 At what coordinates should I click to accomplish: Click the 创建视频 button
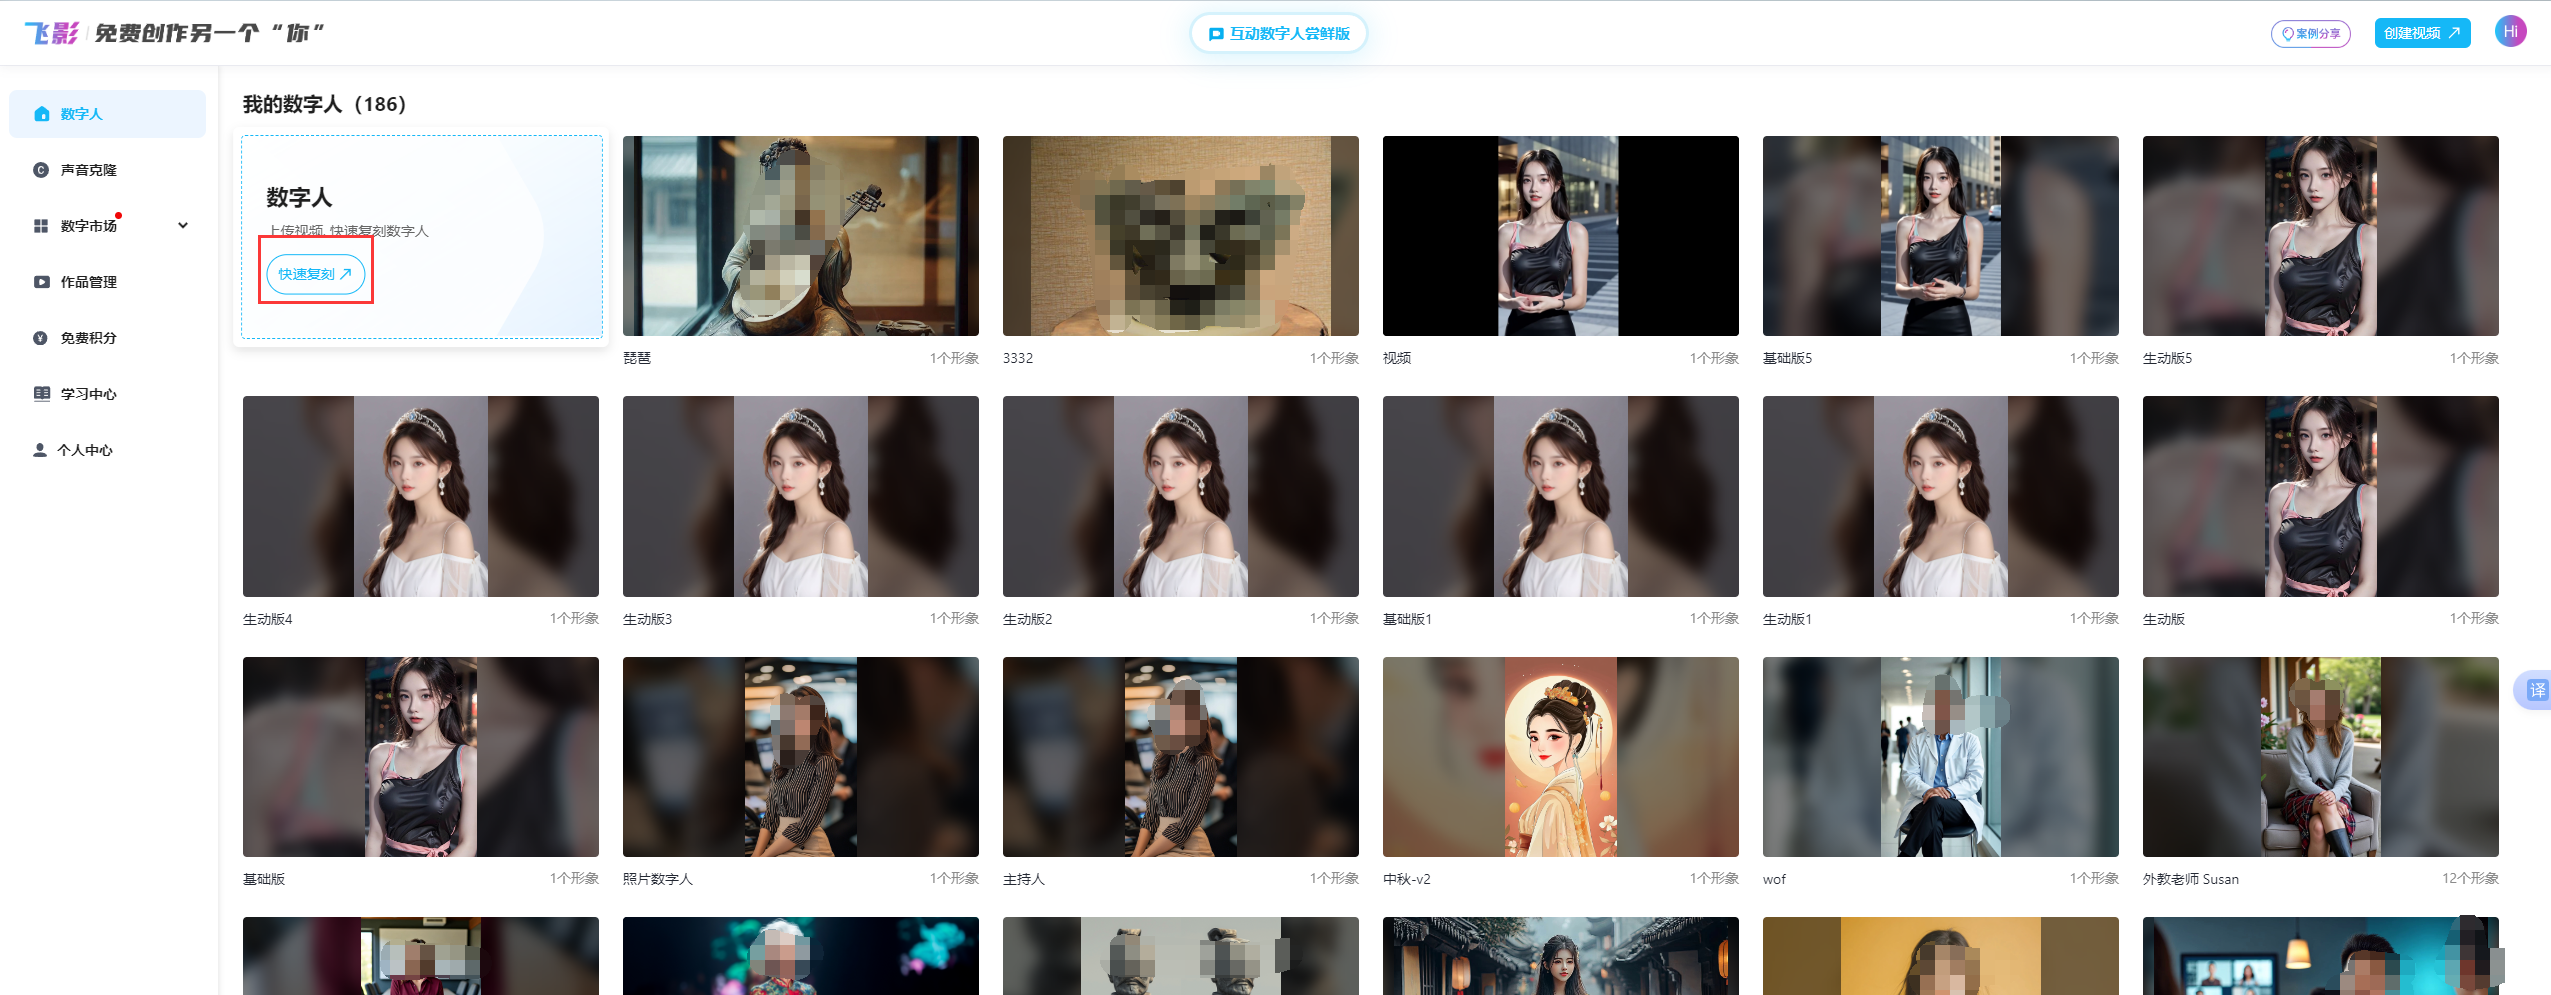[2422, 33]
